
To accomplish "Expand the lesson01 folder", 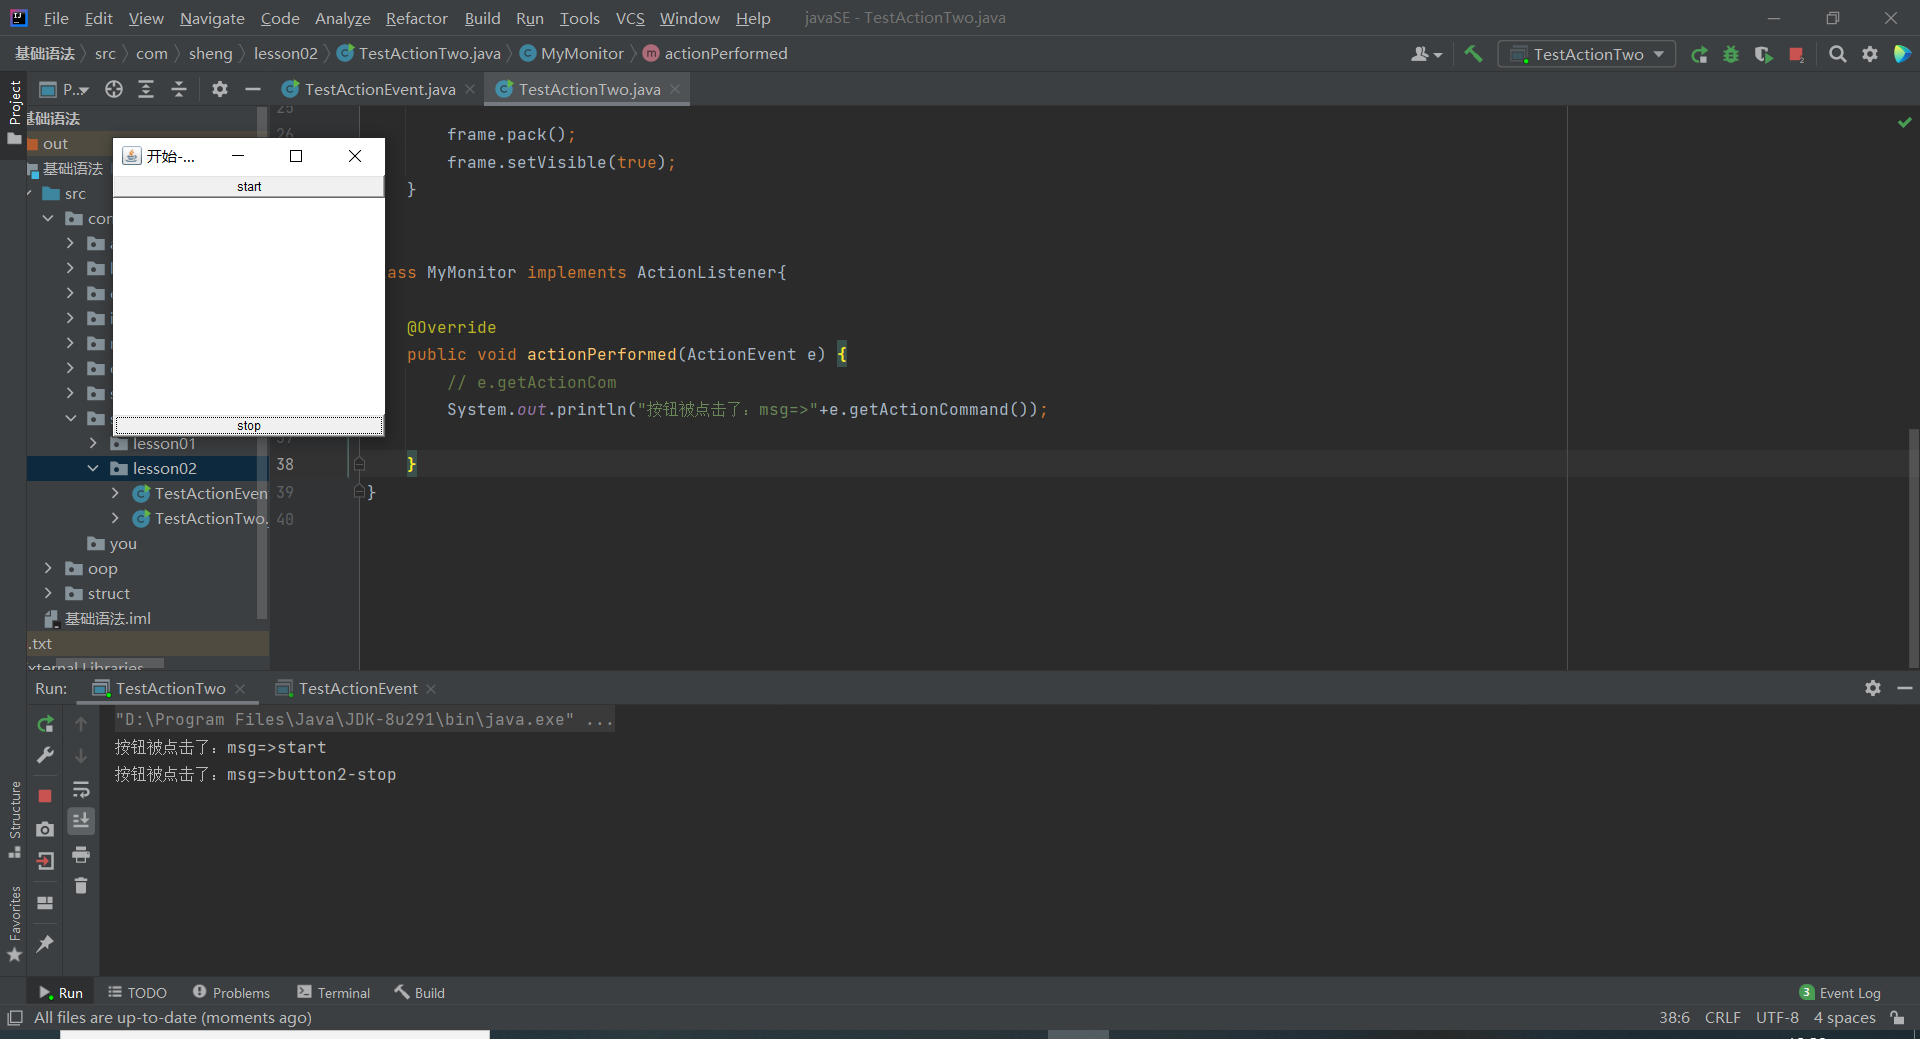I will pos(93,443).
